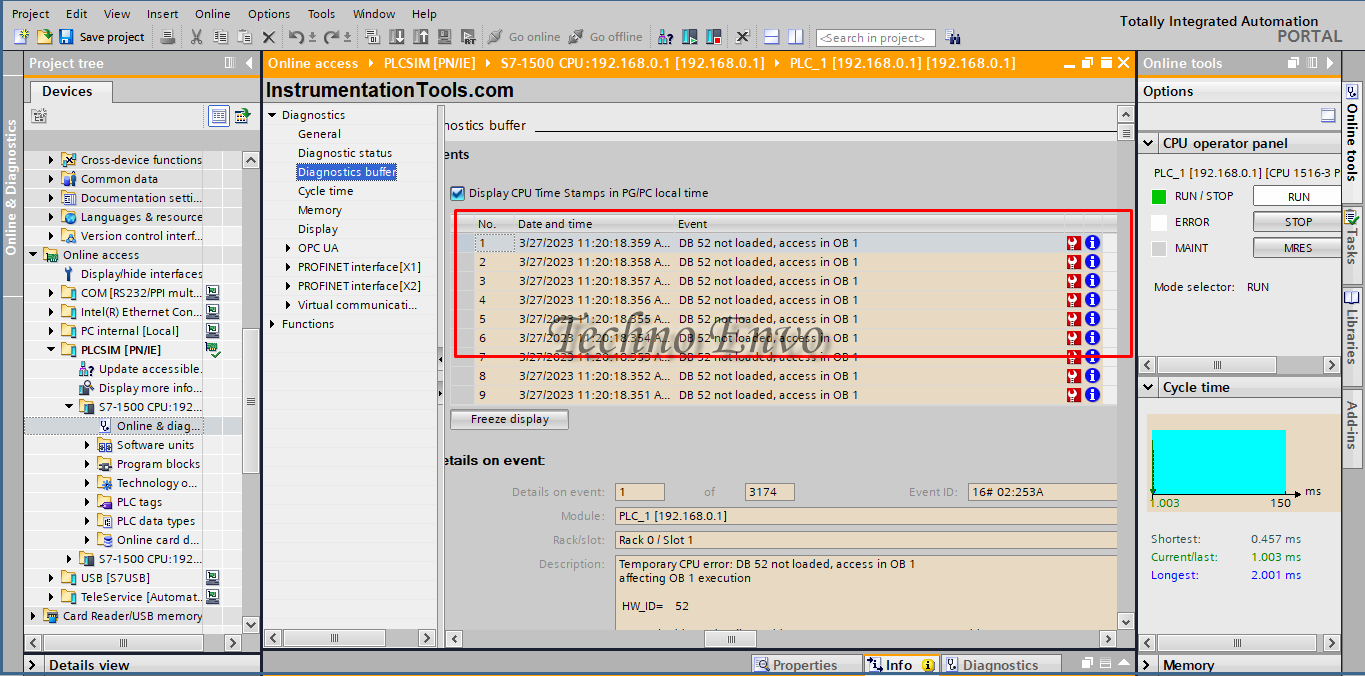Click blue info icon for event 3

1092,281
